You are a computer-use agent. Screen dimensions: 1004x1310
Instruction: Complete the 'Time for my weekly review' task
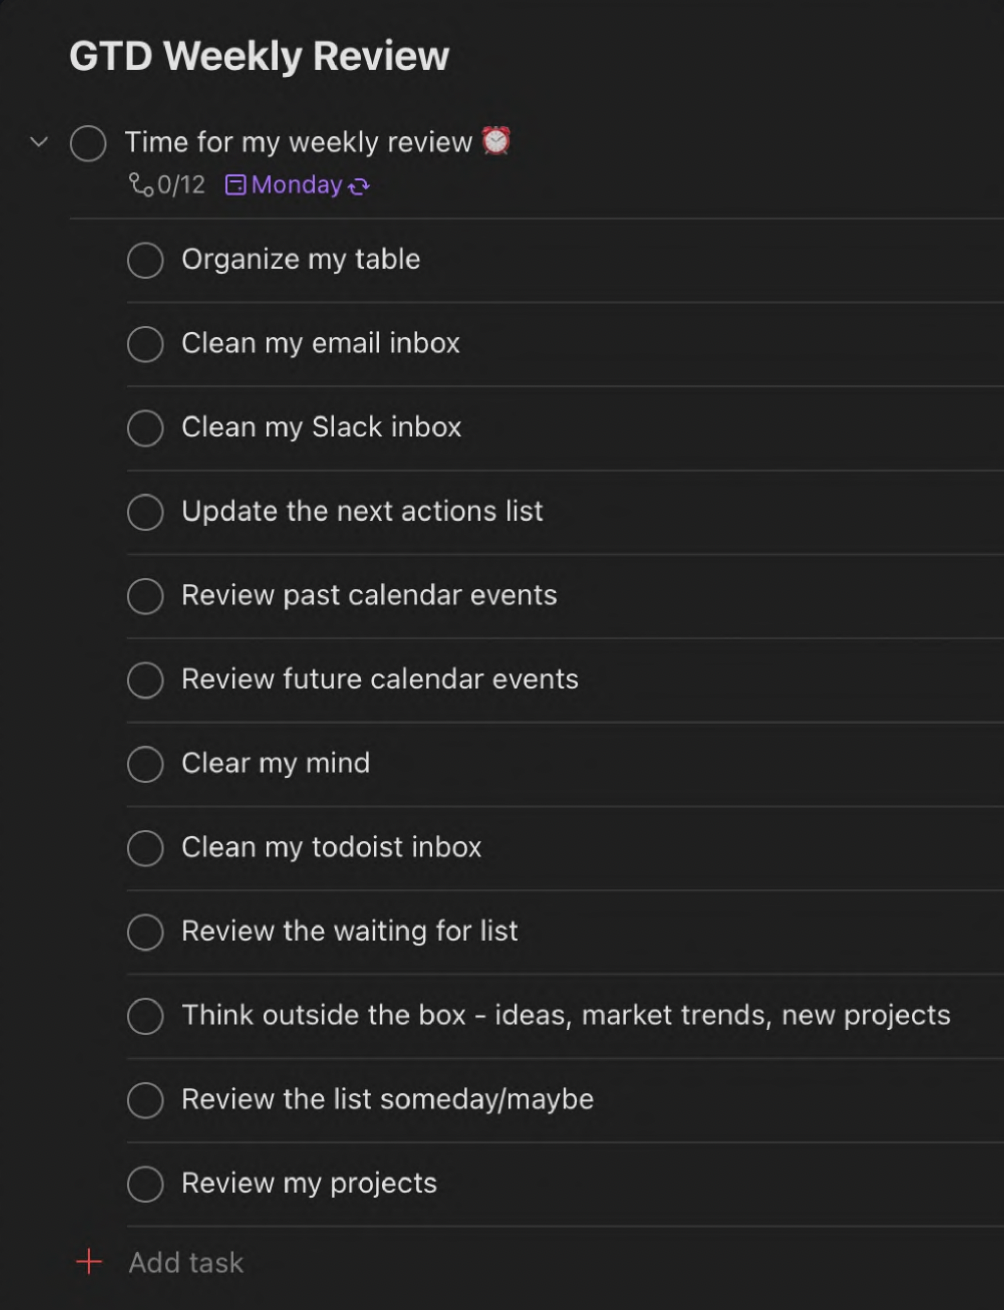pyautogui.click(x=88, y=143)
